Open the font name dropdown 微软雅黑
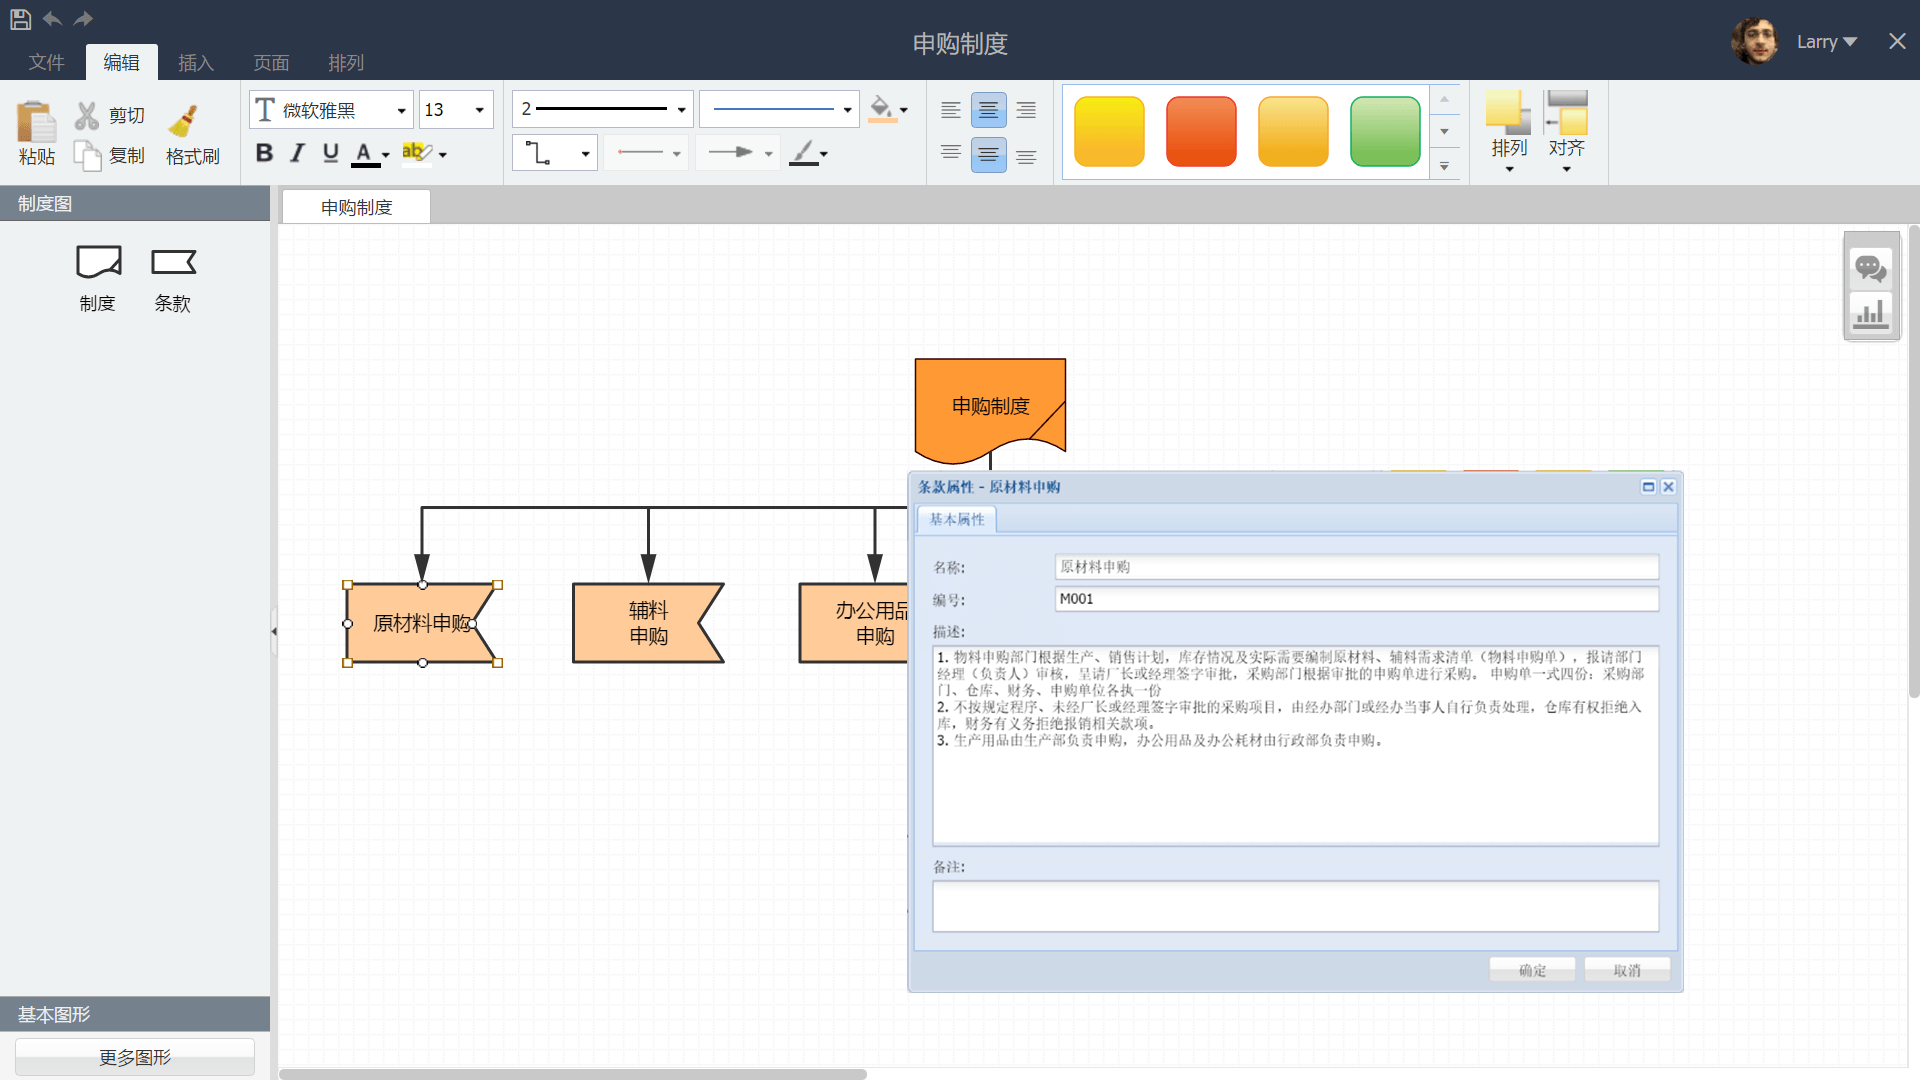The image size is (1920, 1080). 401,110
